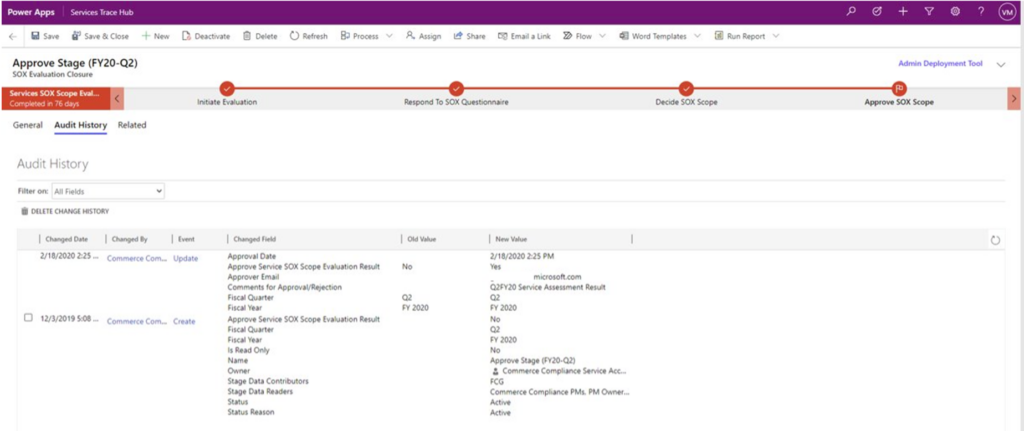The image size is (1024, 431).
Task: Click the 'Approver Email' field name
Action: click(253, 277)
